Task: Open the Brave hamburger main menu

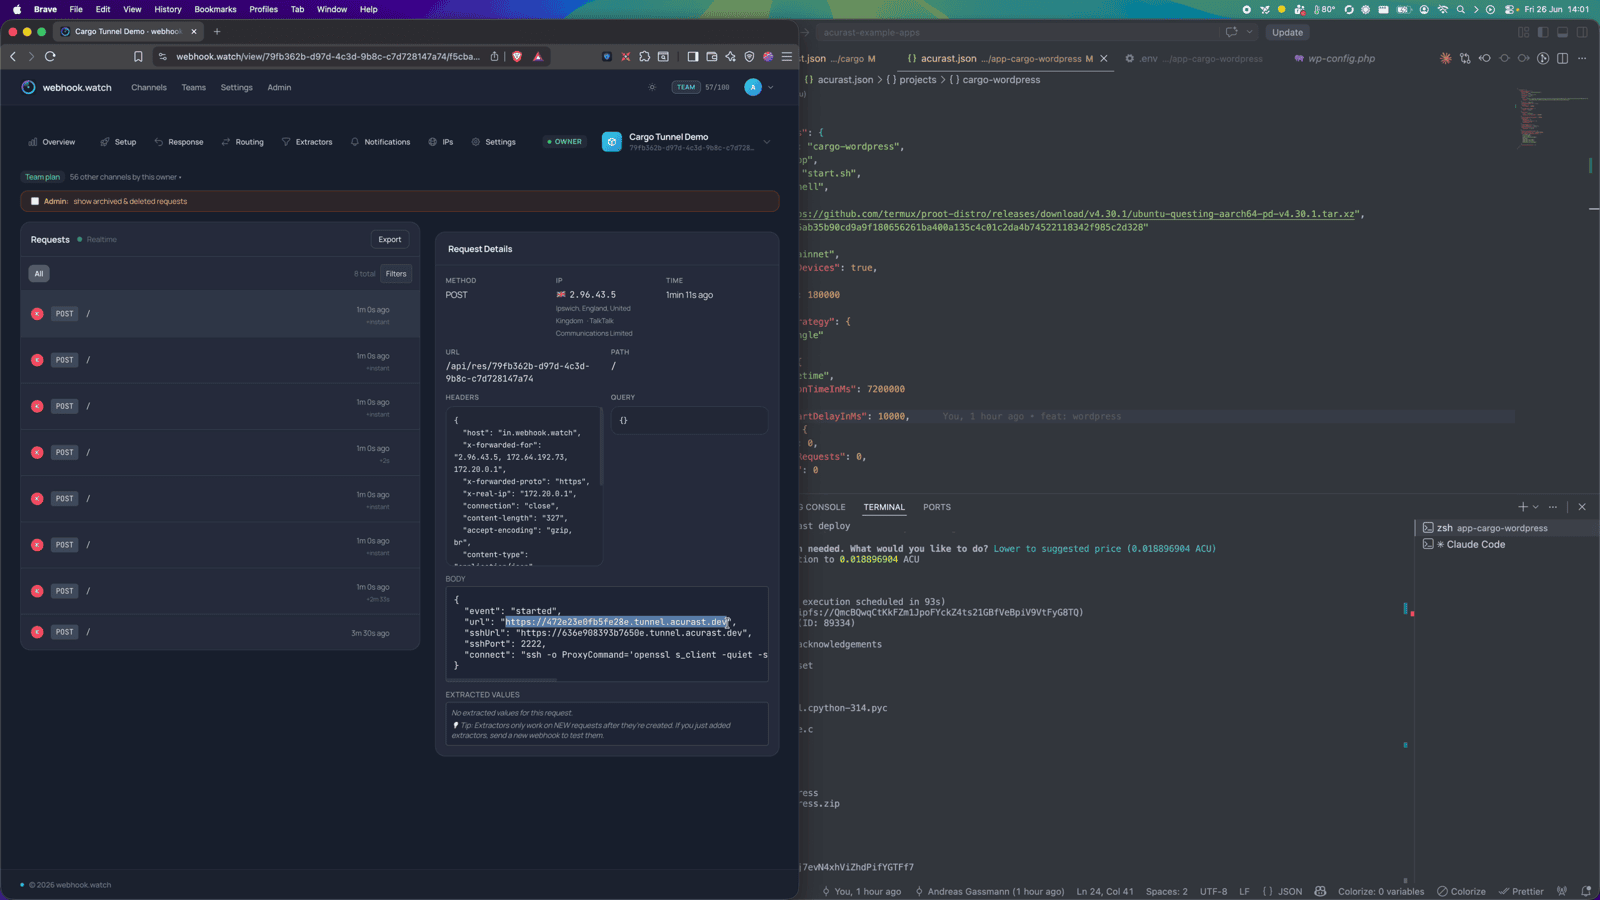Action: point(787,57)
